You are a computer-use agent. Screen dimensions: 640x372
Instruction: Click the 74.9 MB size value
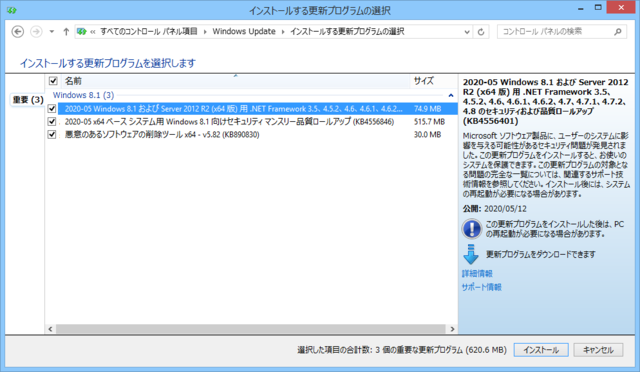(427, 109)
